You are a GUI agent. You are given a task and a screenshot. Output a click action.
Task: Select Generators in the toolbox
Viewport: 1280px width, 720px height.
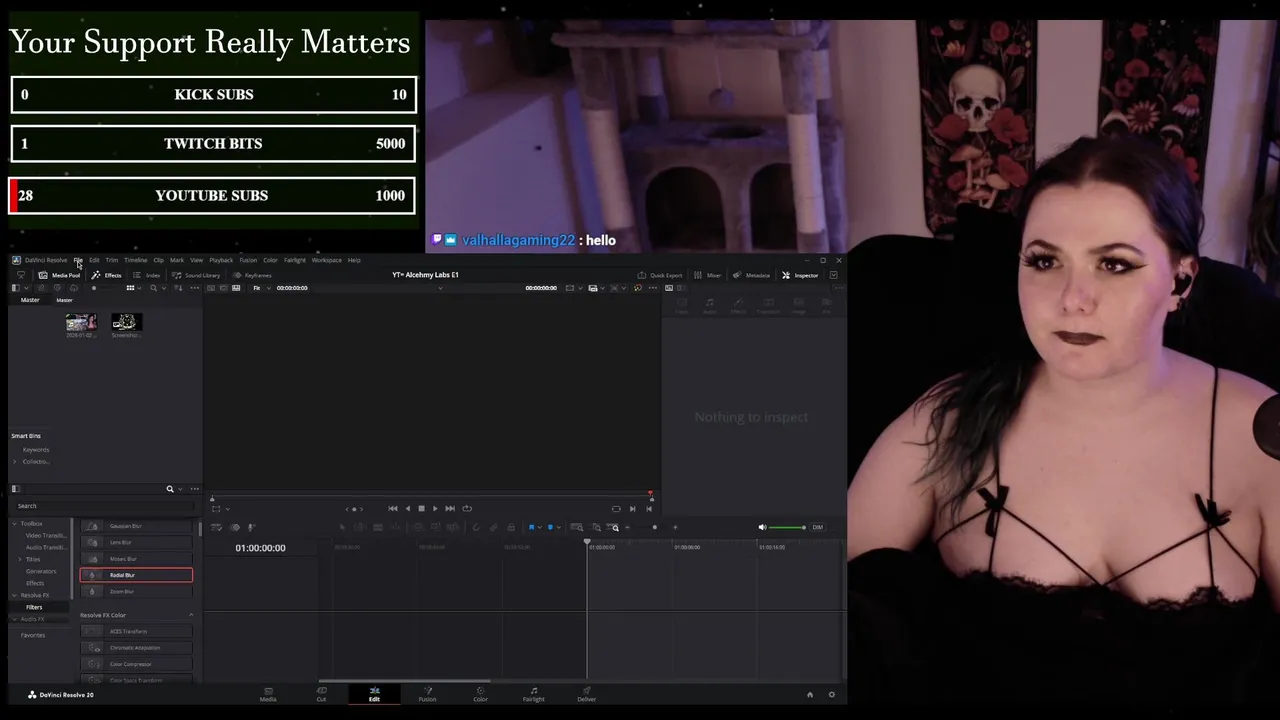(41, 571)
